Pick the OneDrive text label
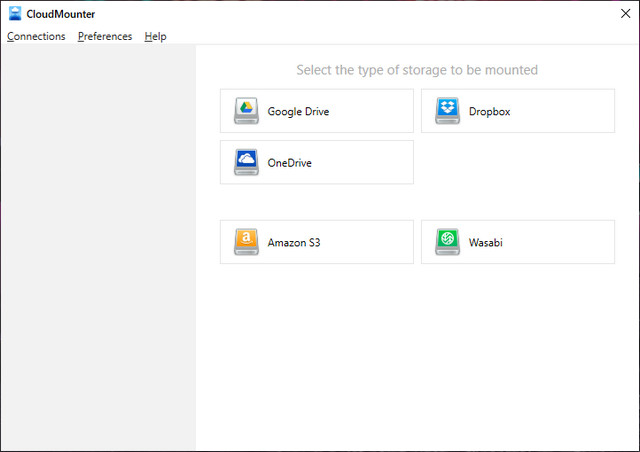Screen dimensions: 640x452 tap(289, 163)
